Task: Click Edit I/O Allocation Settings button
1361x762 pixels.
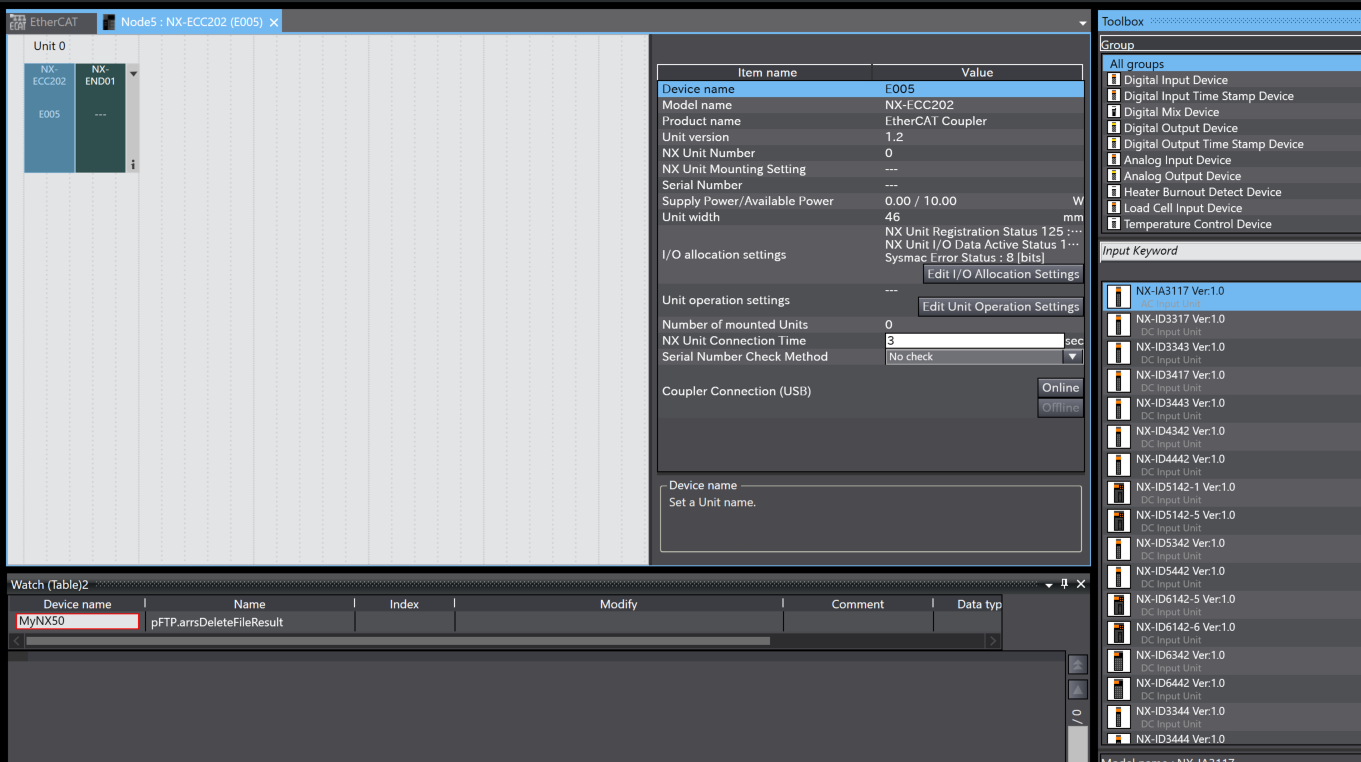Action: pos(1002,274)
